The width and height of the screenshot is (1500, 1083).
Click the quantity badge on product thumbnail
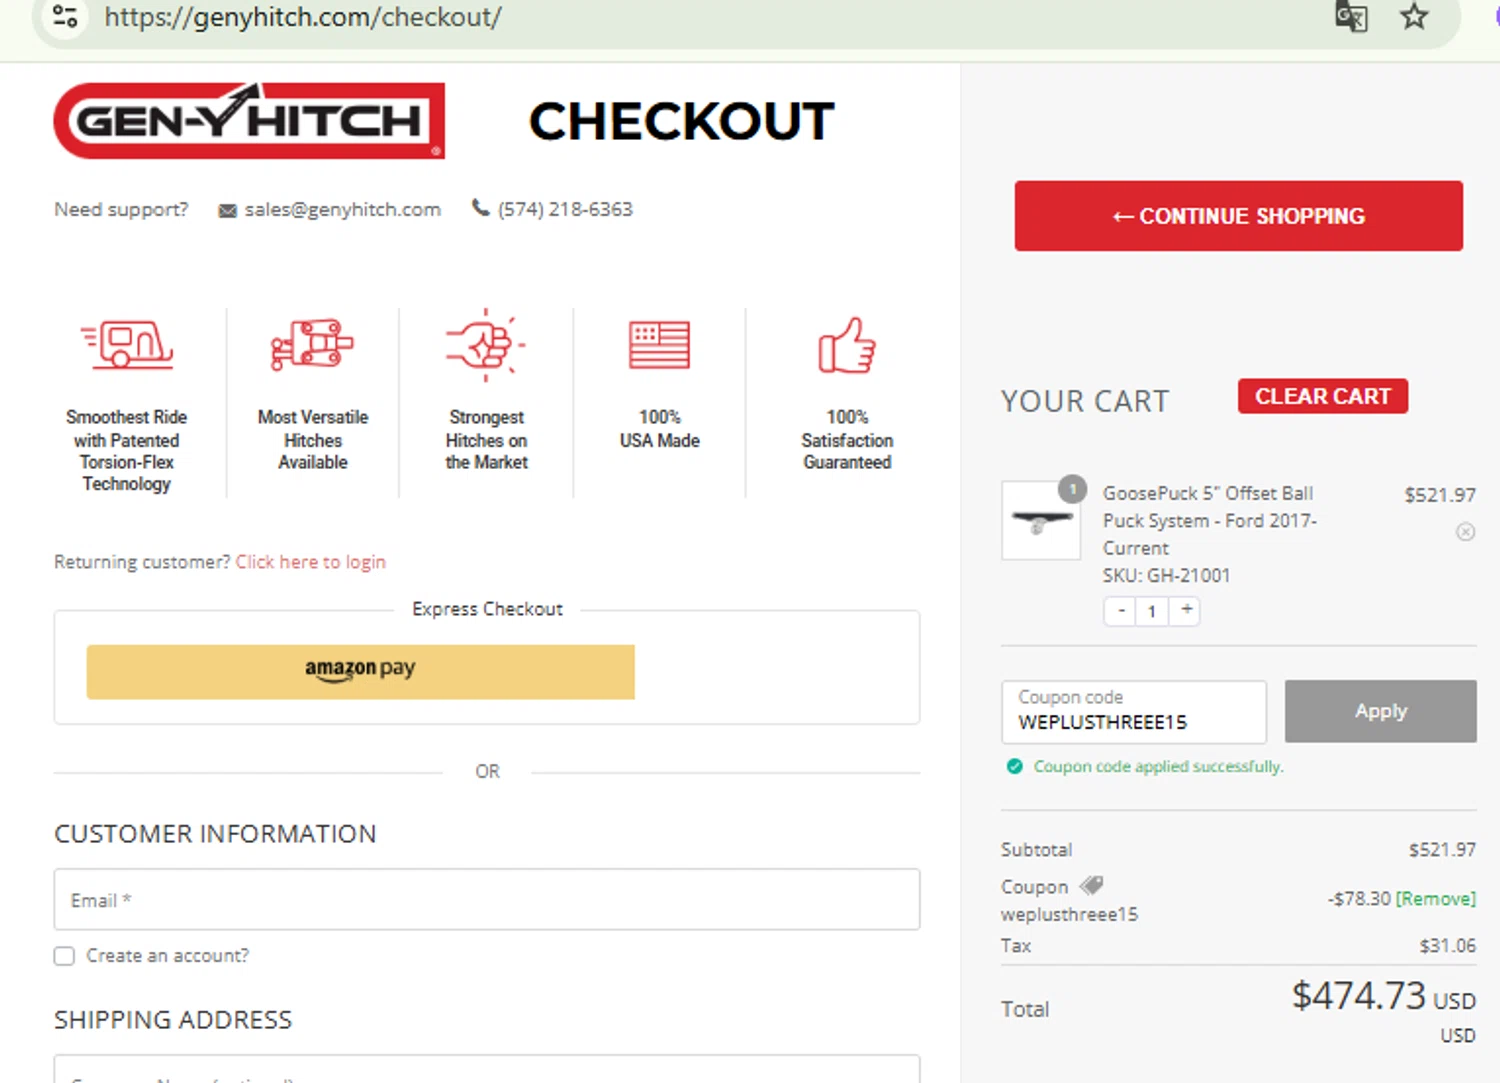tap(1073, 489)
